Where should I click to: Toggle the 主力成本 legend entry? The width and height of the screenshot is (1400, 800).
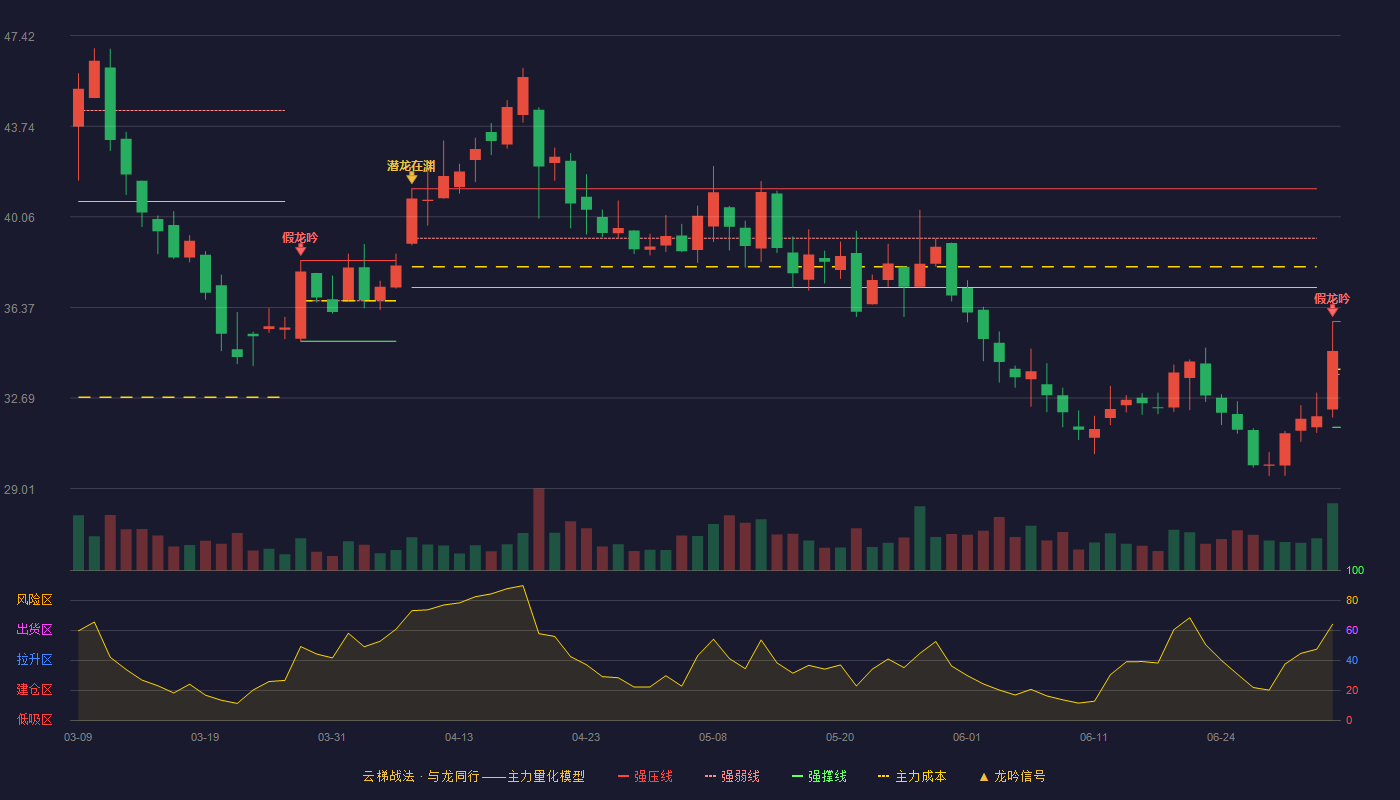(x=912, y=776)
